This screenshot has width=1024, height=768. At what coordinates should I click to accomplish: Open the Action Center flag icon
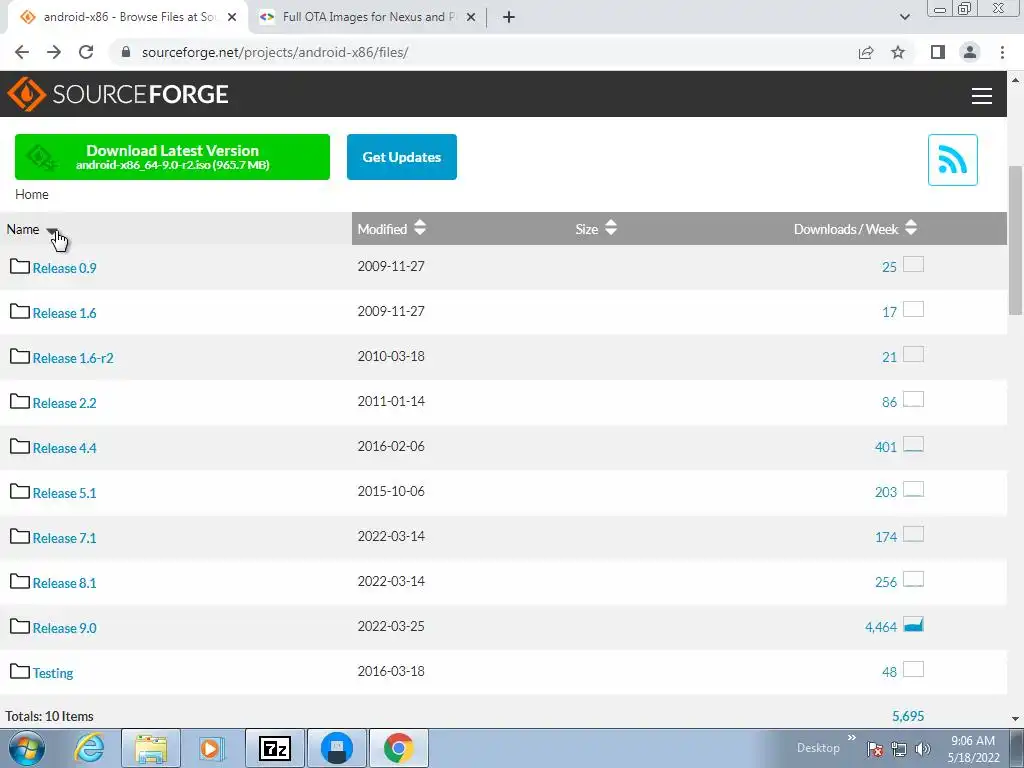pyautogui.click(x=875, y=749)
